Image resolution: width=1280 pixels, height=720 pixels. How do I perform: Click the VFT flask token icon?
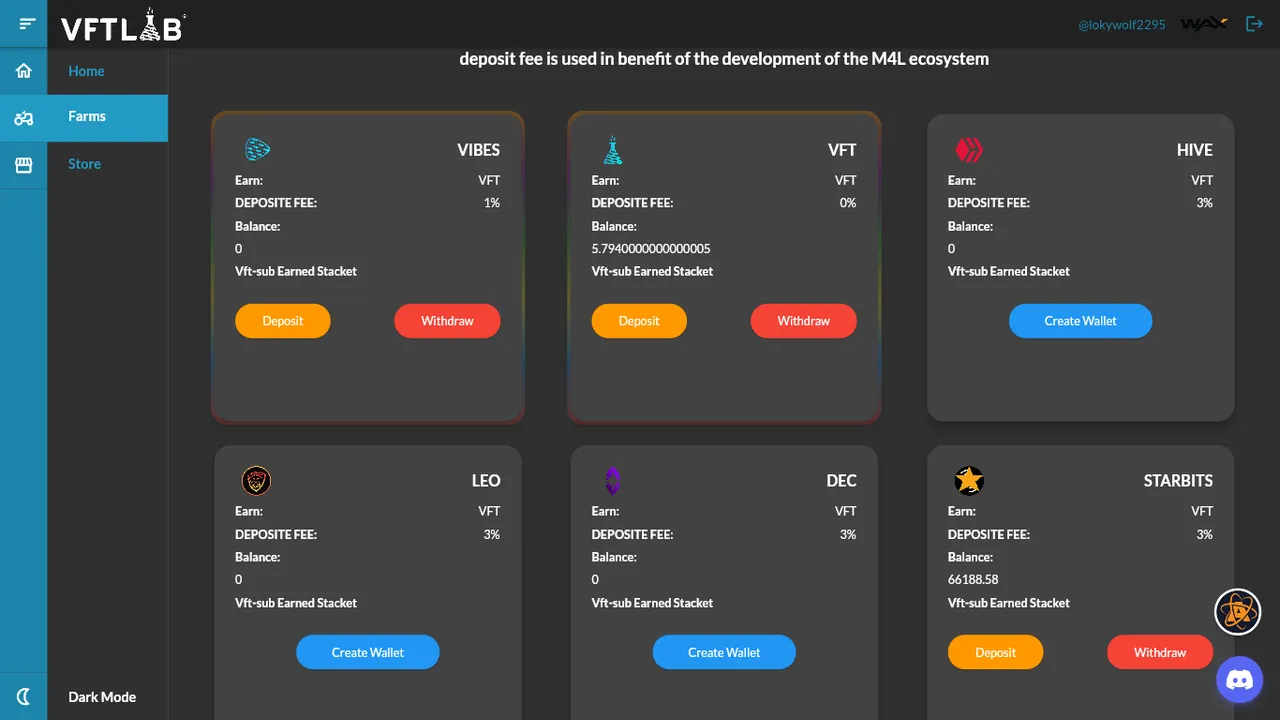[613, 150]
